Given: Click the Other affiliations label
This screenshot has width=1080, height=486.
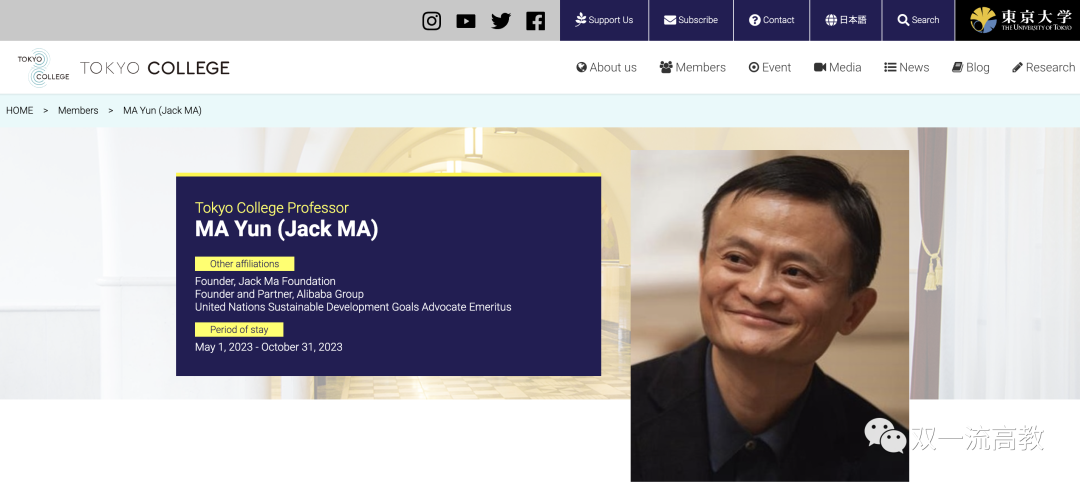Looking at the screenshot, I should tap(245, 264).
